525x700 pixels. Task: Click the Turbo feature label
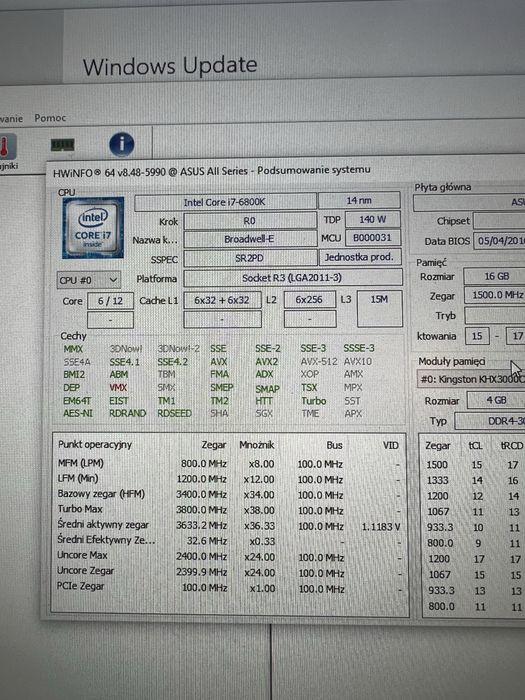[313, 401]
